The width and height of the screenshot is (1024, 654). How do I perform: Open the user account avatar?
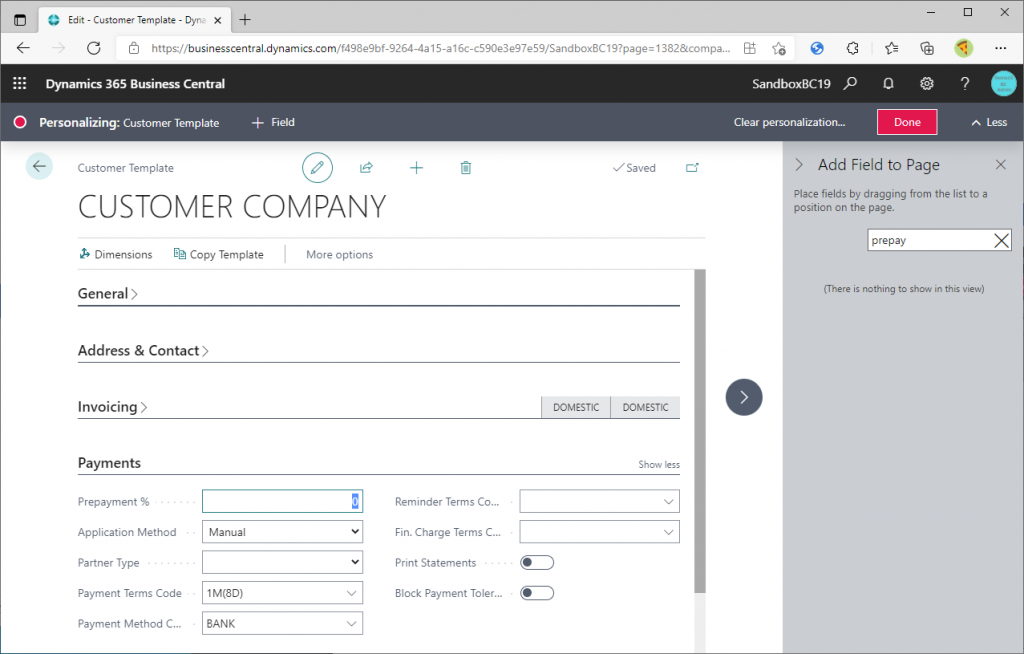[1003, 84]
